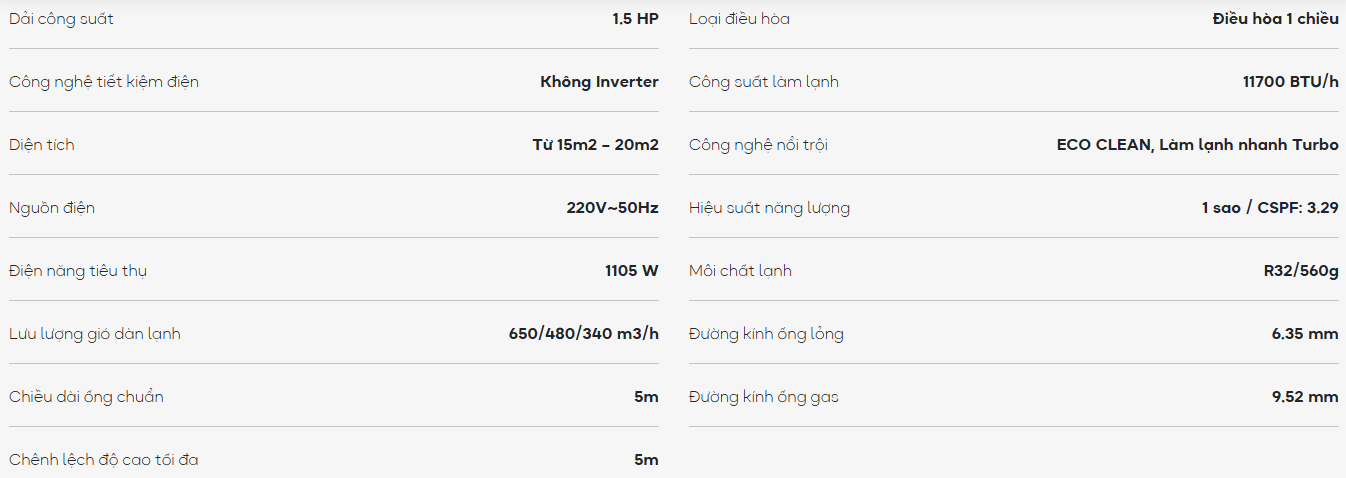Image resolution: width=1346 pixels, height=478 pixels.
Task: Click the "Đường kính ống gas" label
Action: click(763, 397)
